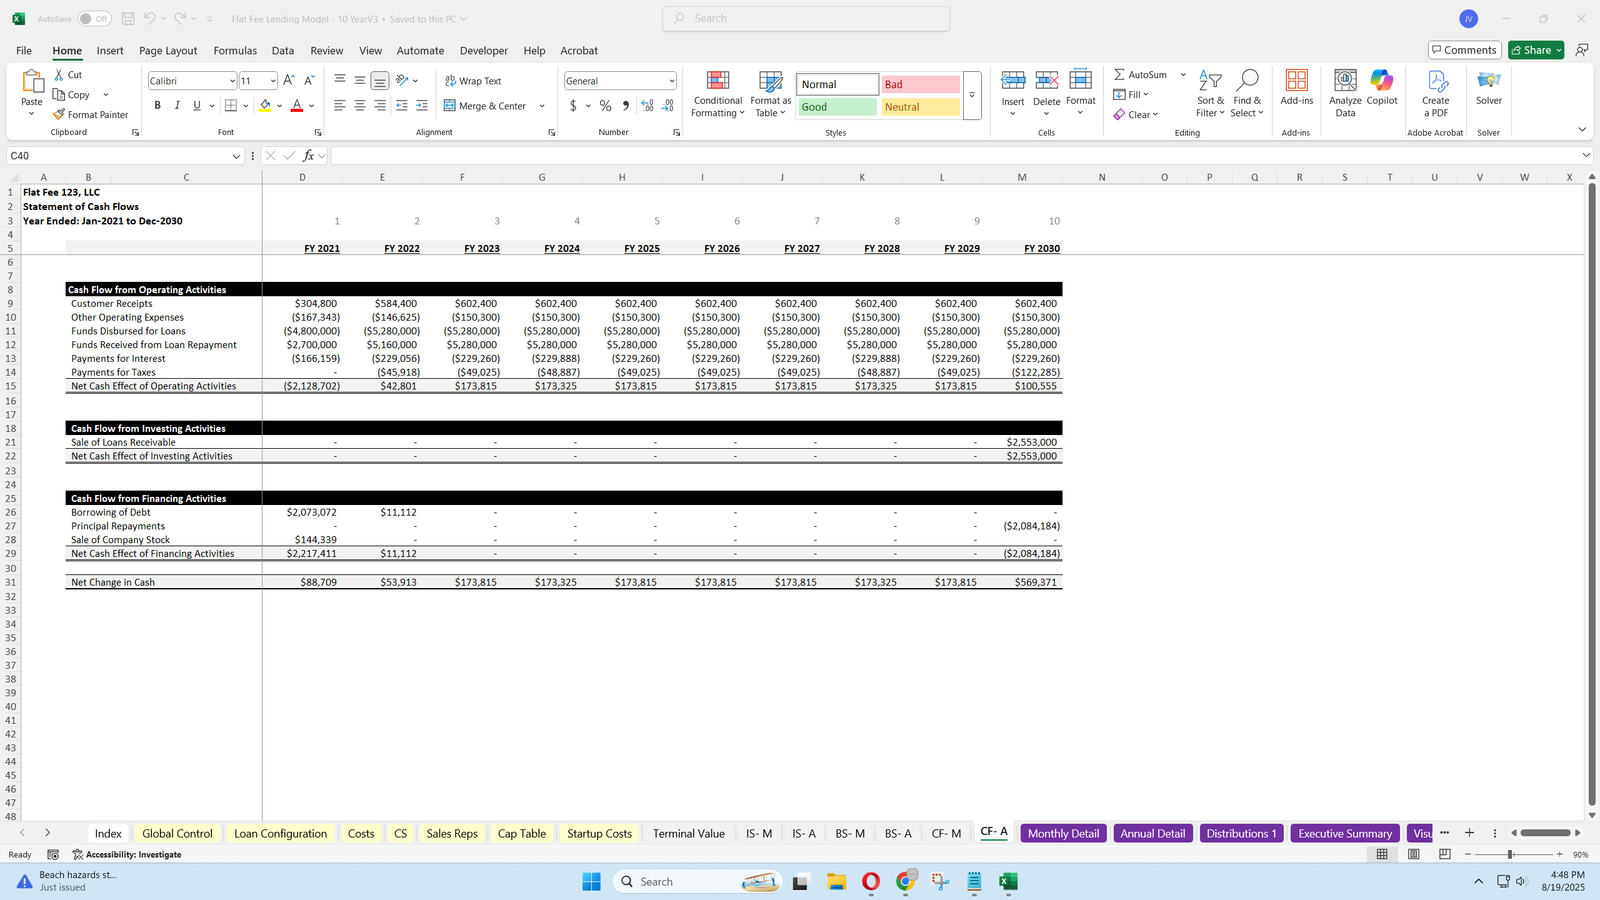Launch Copilot from the ribbon
Image resolution: width=1600 pixels, height=900 pixels.
pos(1382,82)
